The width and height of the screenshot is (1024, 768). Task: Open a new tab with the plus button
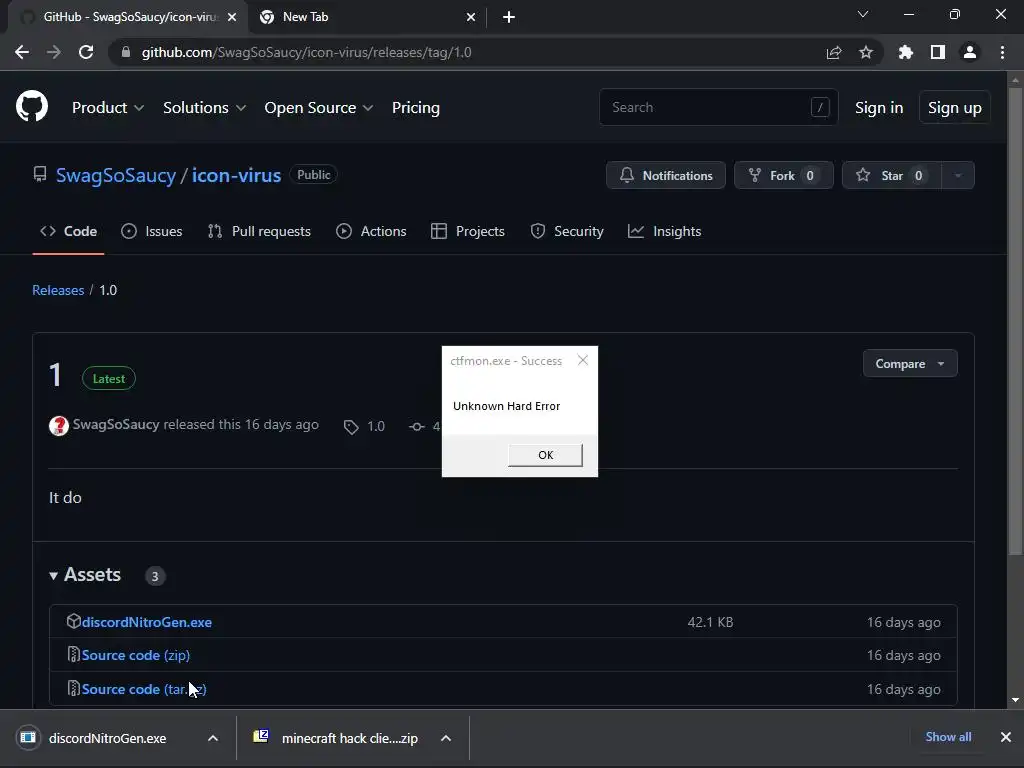pos(509,17)
